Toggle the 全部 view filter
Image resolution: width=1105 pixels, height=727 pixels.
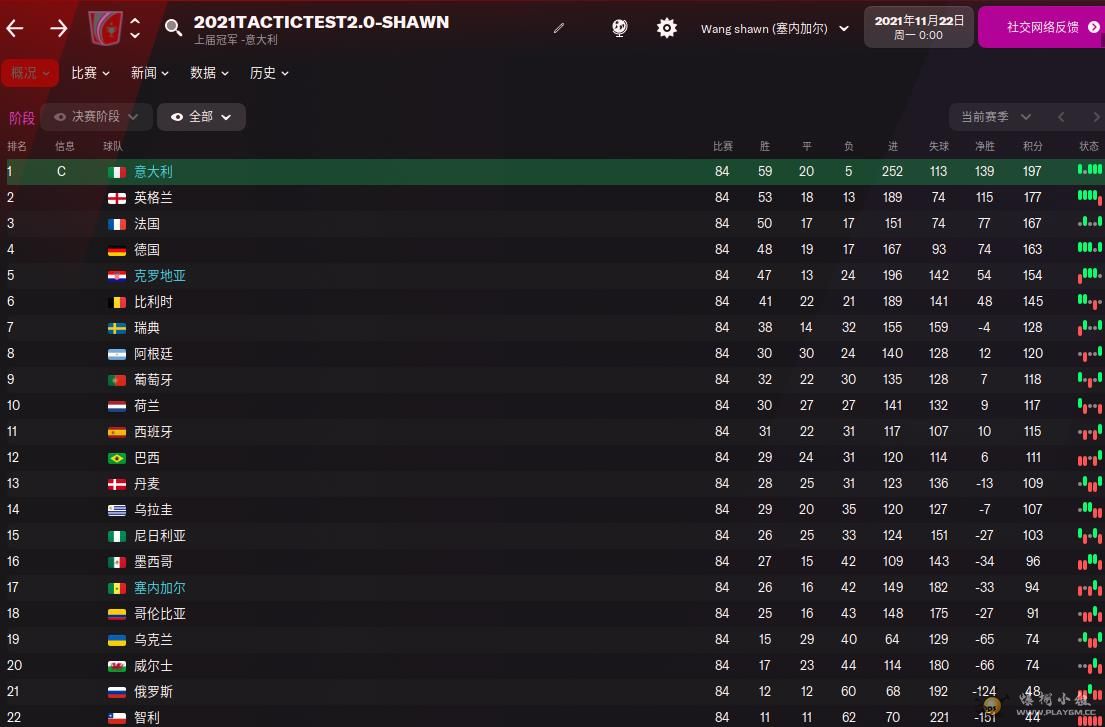201,117
